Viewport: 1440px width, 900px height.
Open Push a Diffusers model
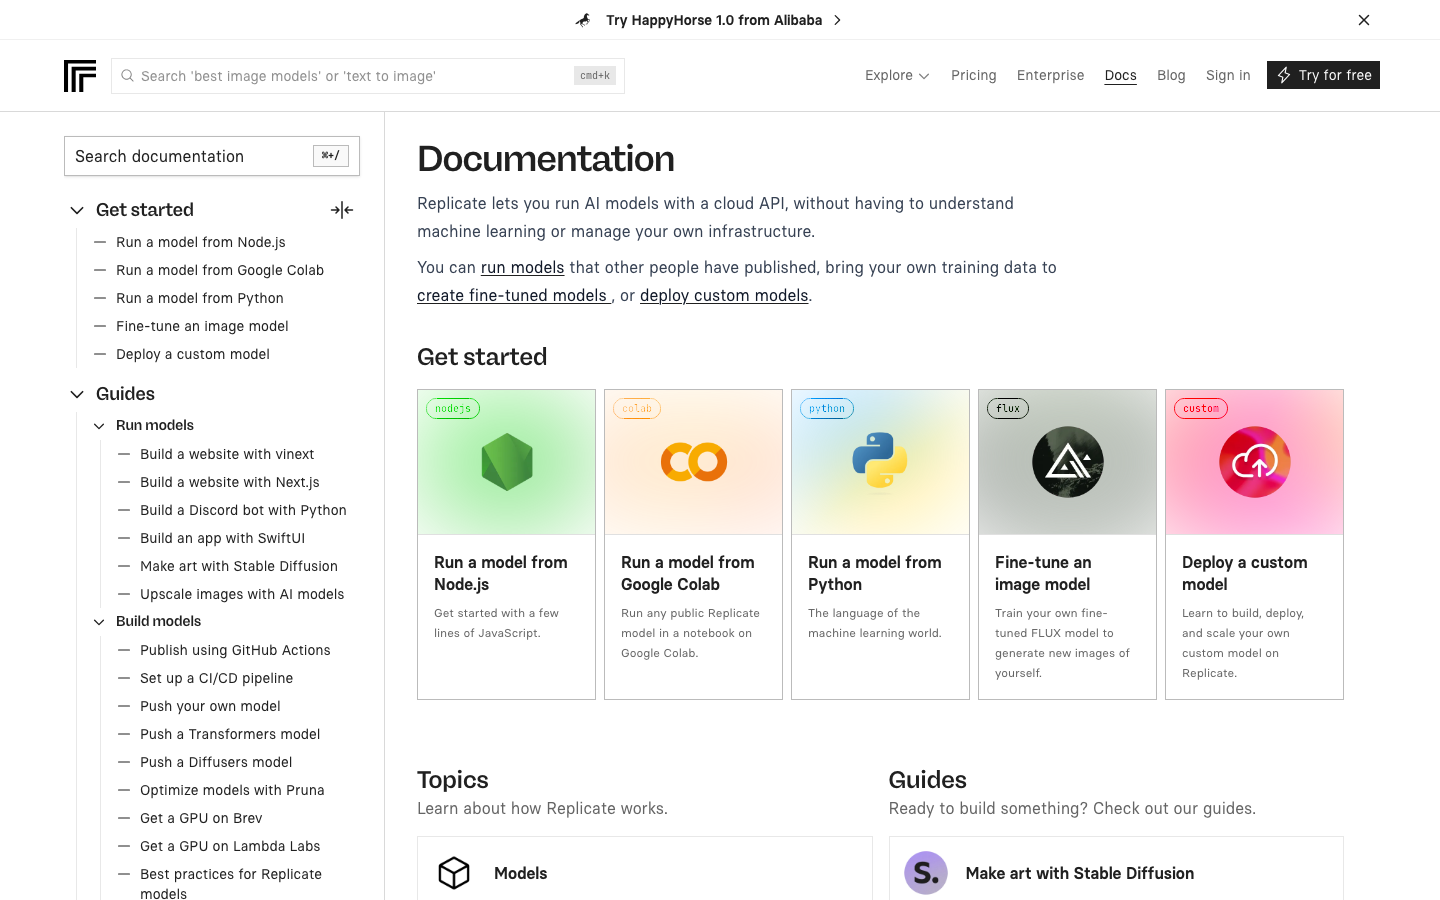pyautogui.click(x=216, y=762)
